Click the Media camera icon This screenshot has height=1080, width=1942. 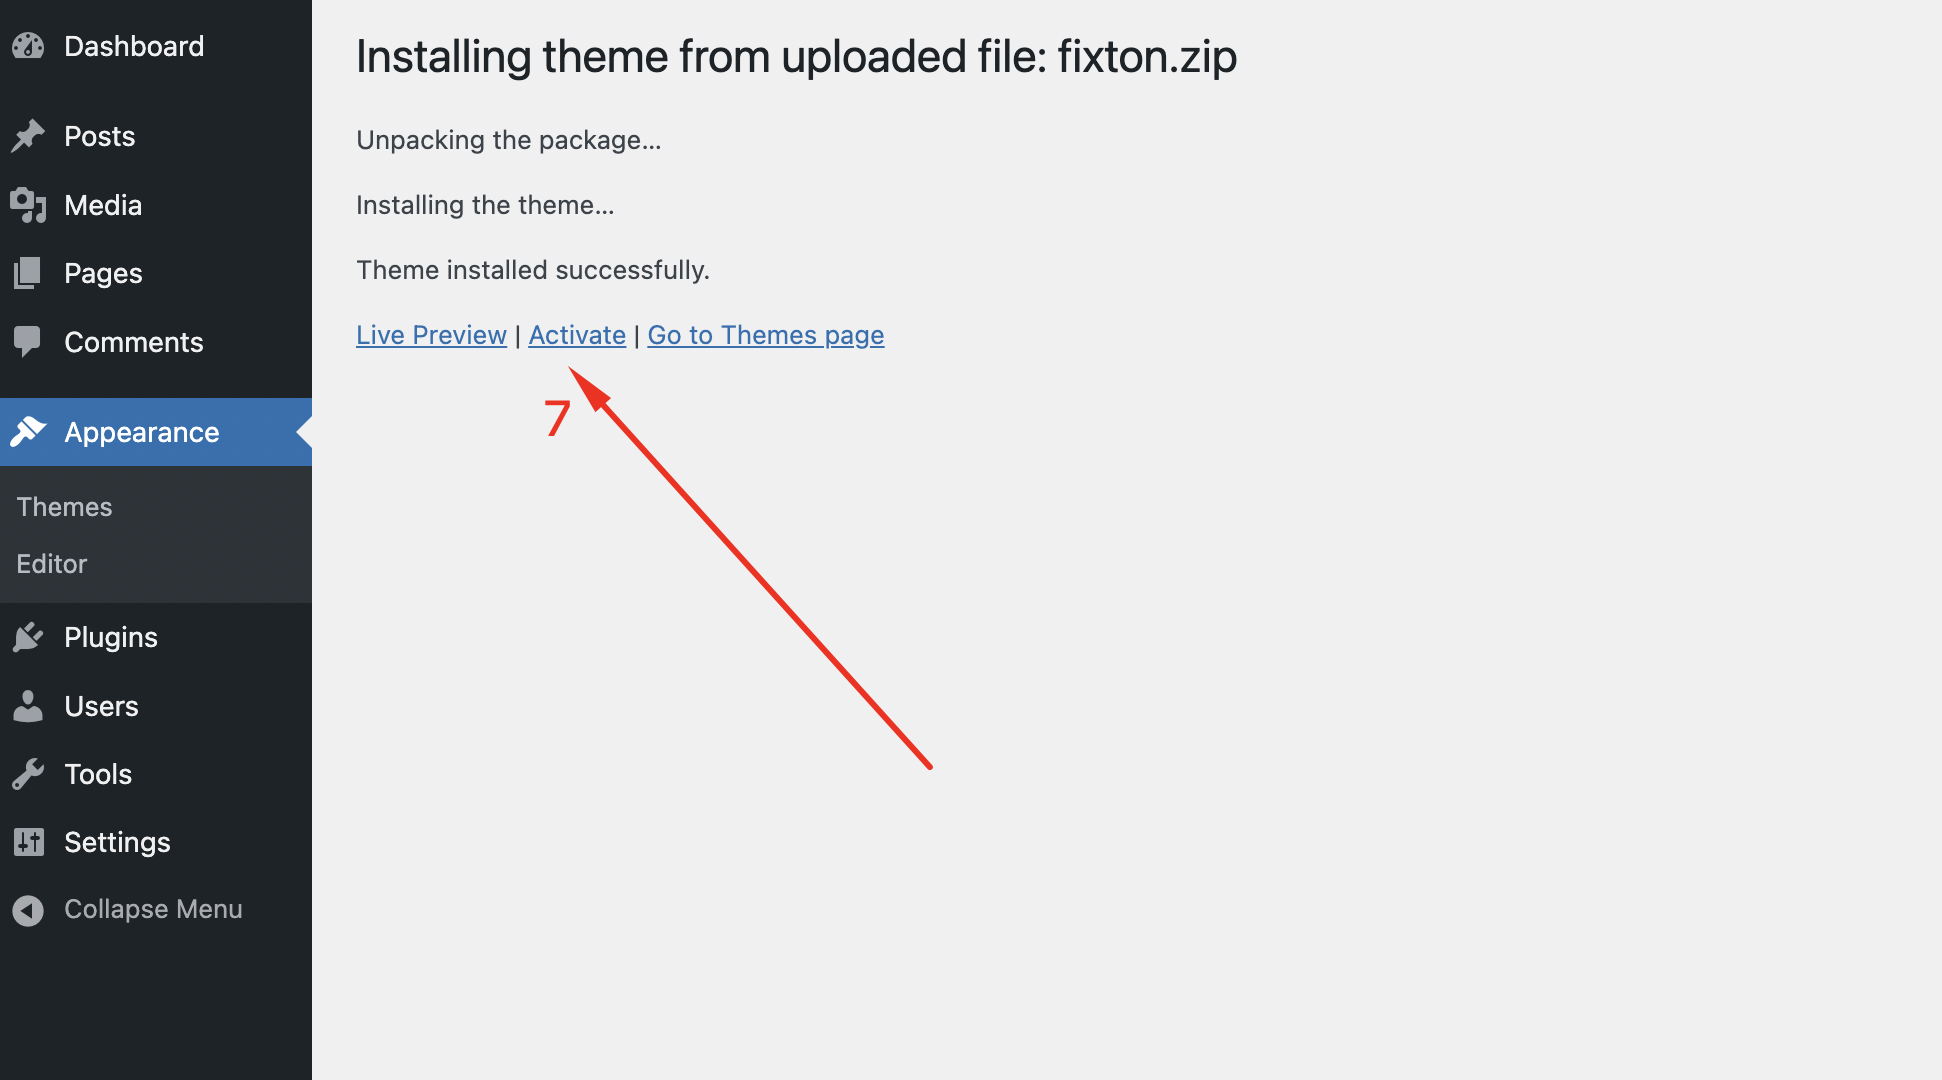pyautogui.click(x=28, y=205)
